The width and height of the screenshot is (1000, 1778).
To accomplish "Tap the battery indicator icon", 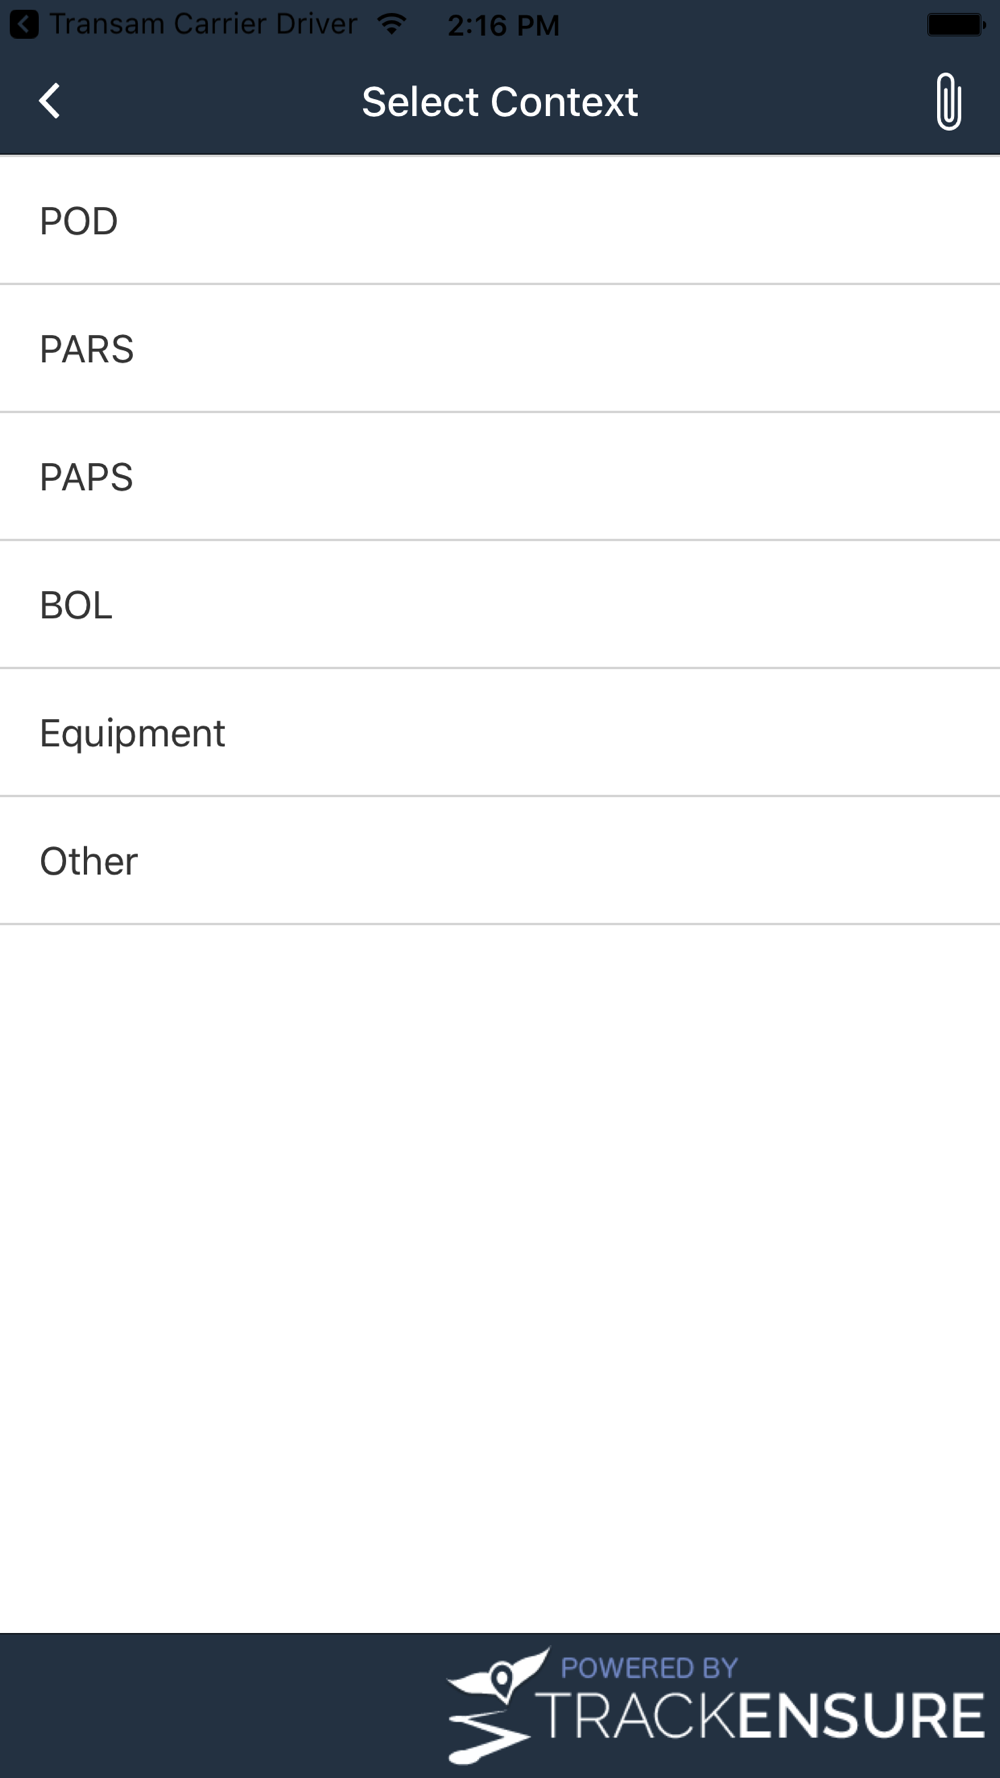I will [957, 24].
